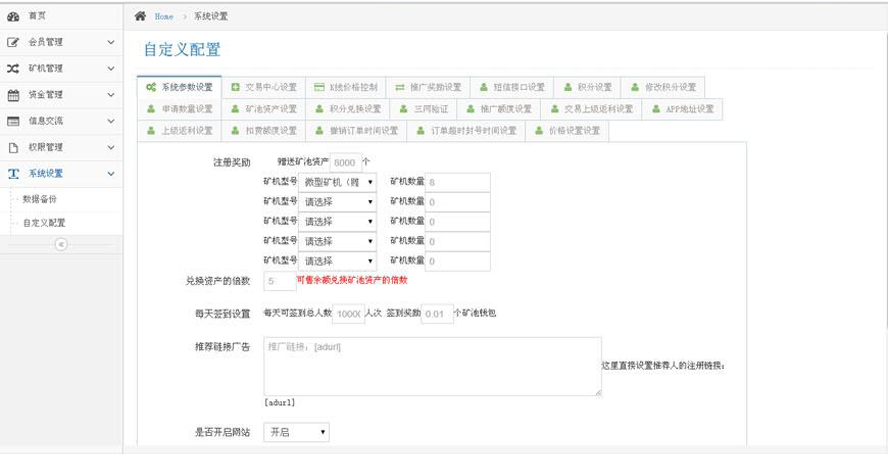Switch to the 价格设置设置 tab
Image resolution: width=888 pixels, height=454 pixels.
pos(567,131)
